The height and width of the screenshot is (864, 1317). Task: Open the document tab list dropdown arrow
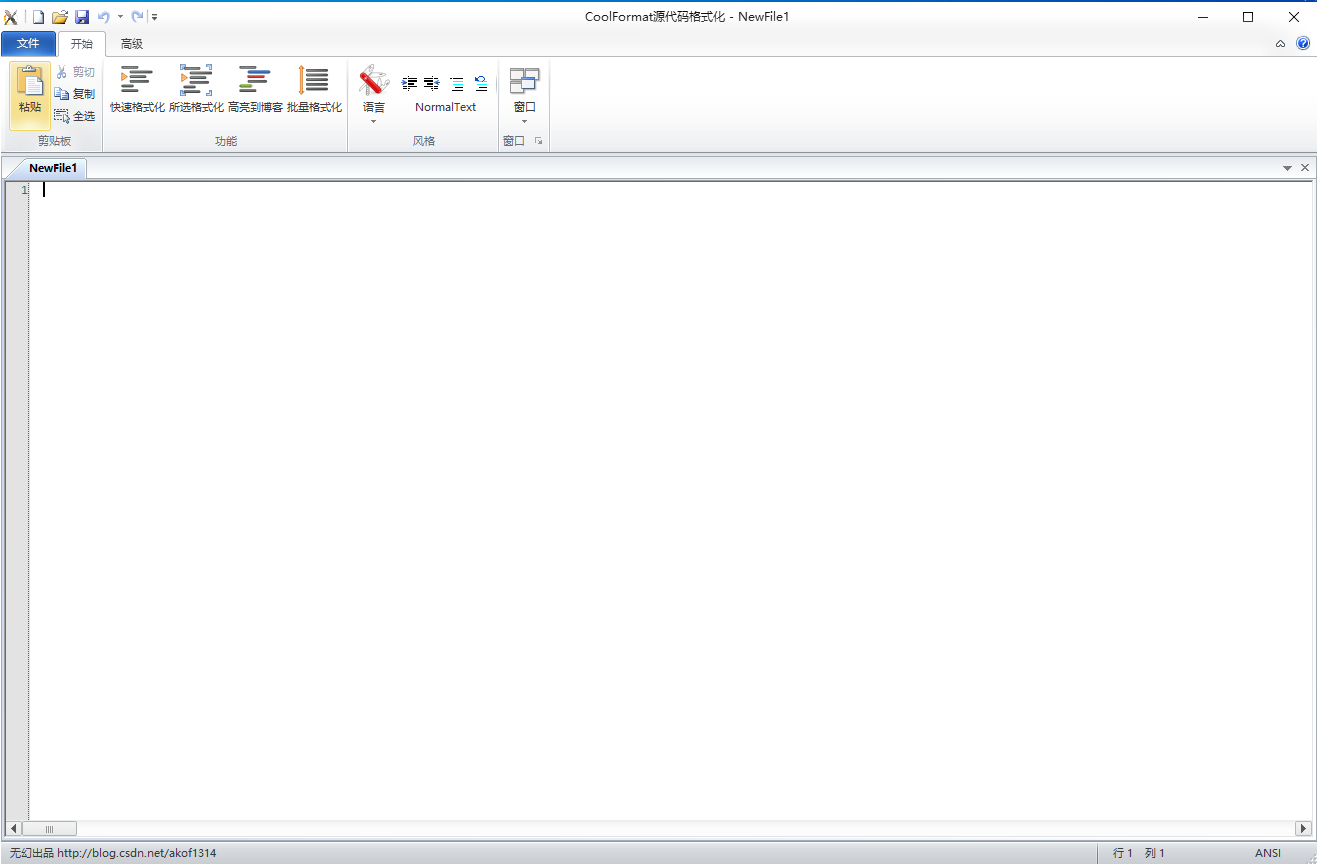(x=1288, y=168)
